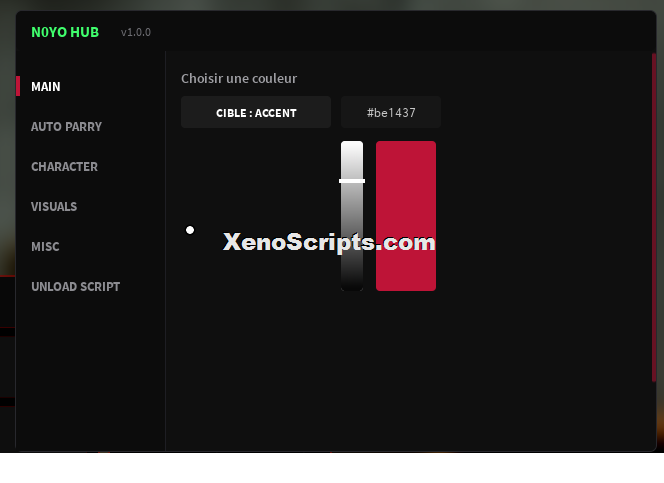Click UNLOAD SCRIPT in the sidebar
This screenshot has height=483, width=664.
pos(76,287)
